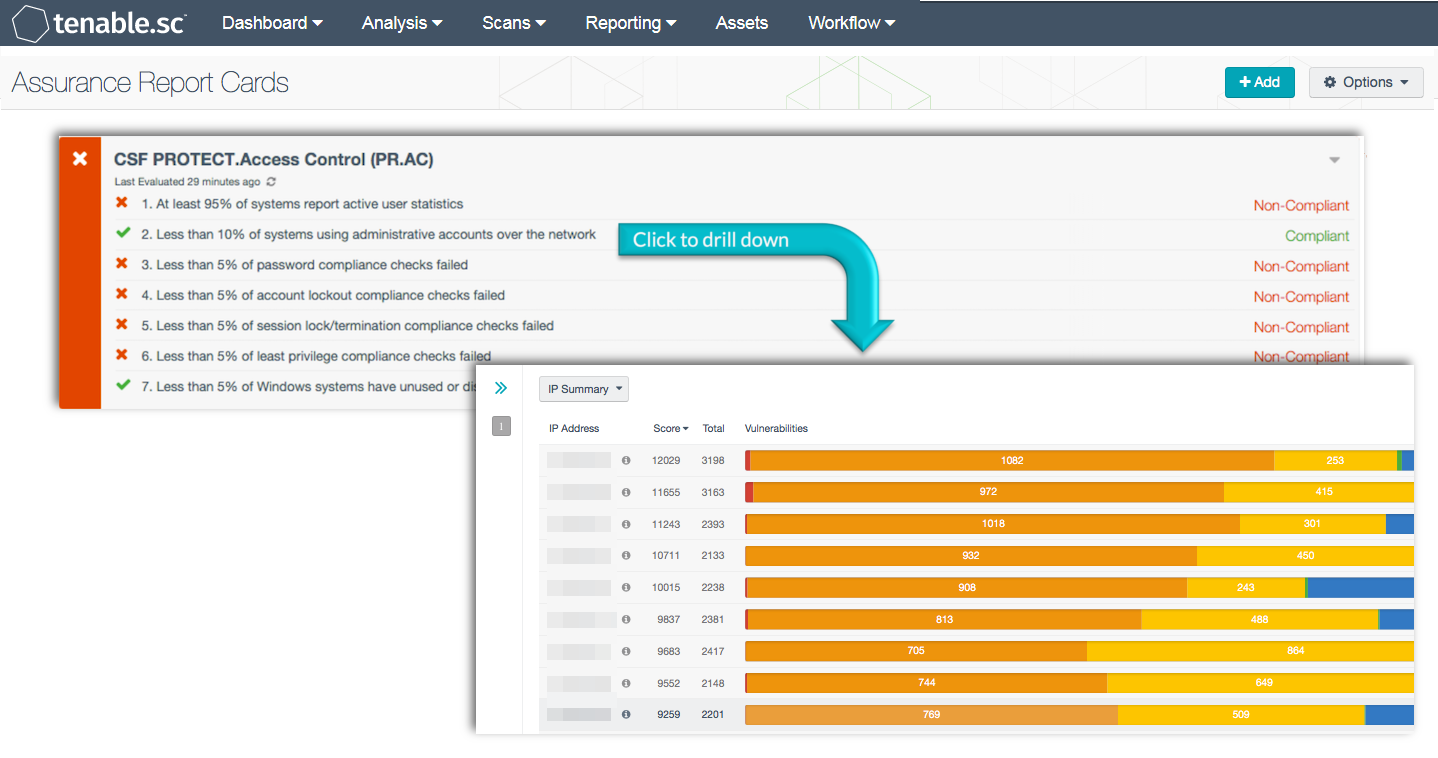Open the Dashboard menu
1438x758 pixels.
point(272,23)
